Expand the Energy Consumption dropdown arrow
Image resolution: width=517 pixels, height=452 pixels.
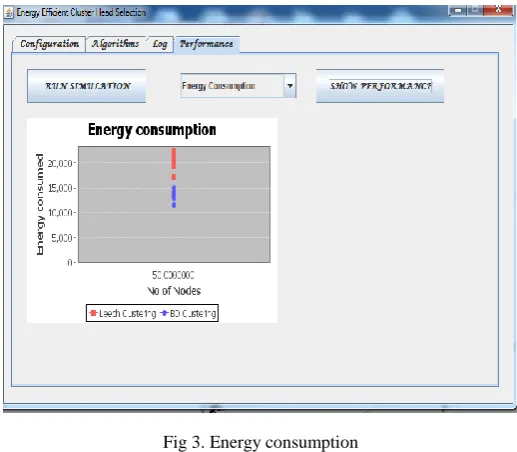click(x=290, y=86)
